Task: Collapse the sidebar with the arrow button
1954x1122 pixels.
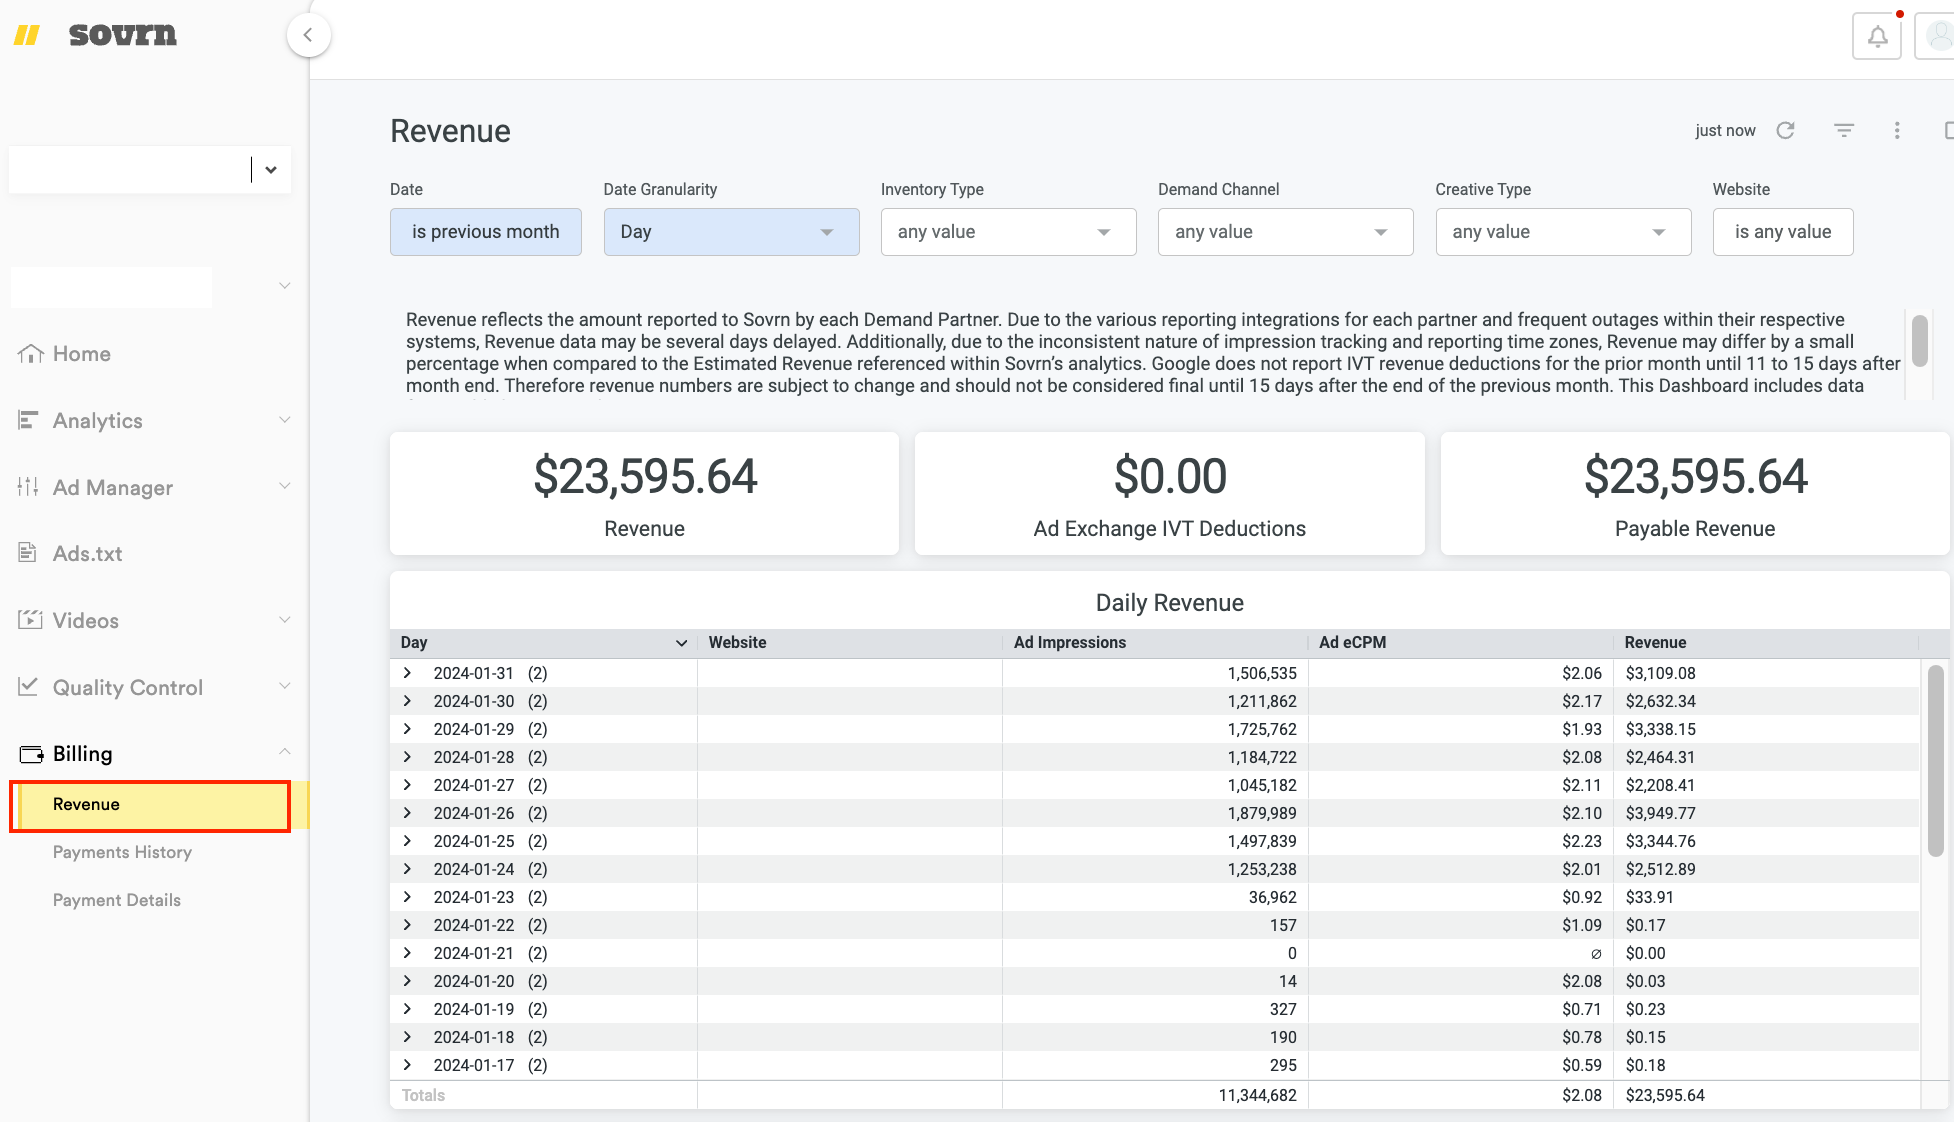Action: (x=308, y=36)
